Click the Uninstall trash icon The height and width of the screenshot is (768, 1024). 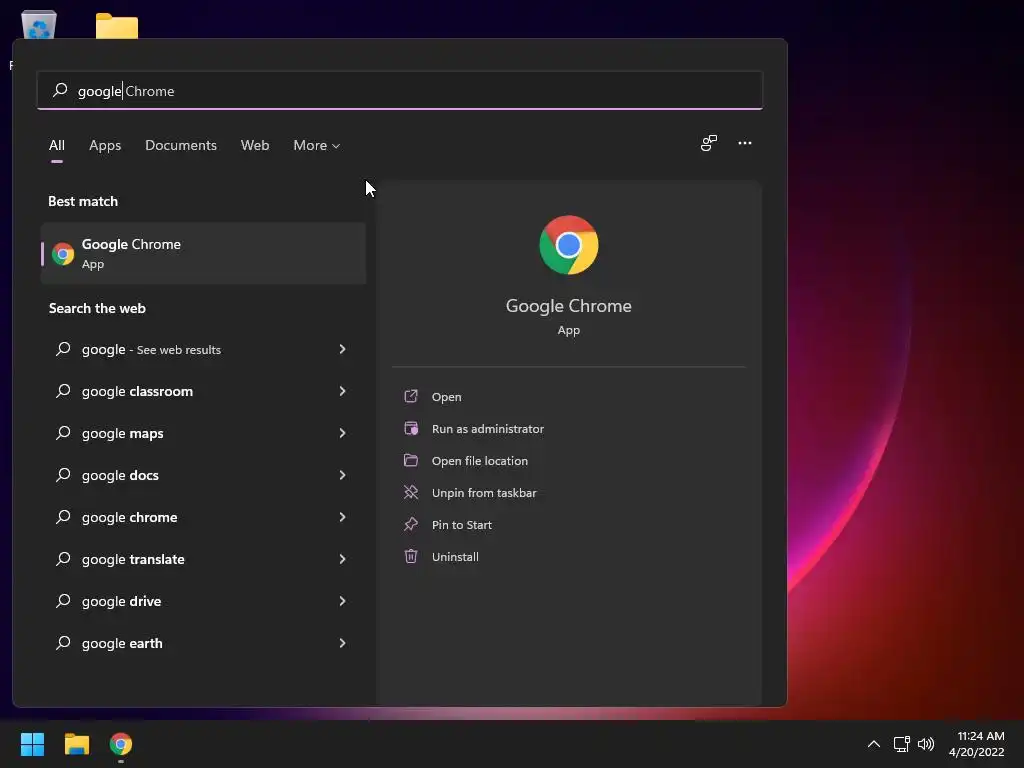click(x=411, y=556)
